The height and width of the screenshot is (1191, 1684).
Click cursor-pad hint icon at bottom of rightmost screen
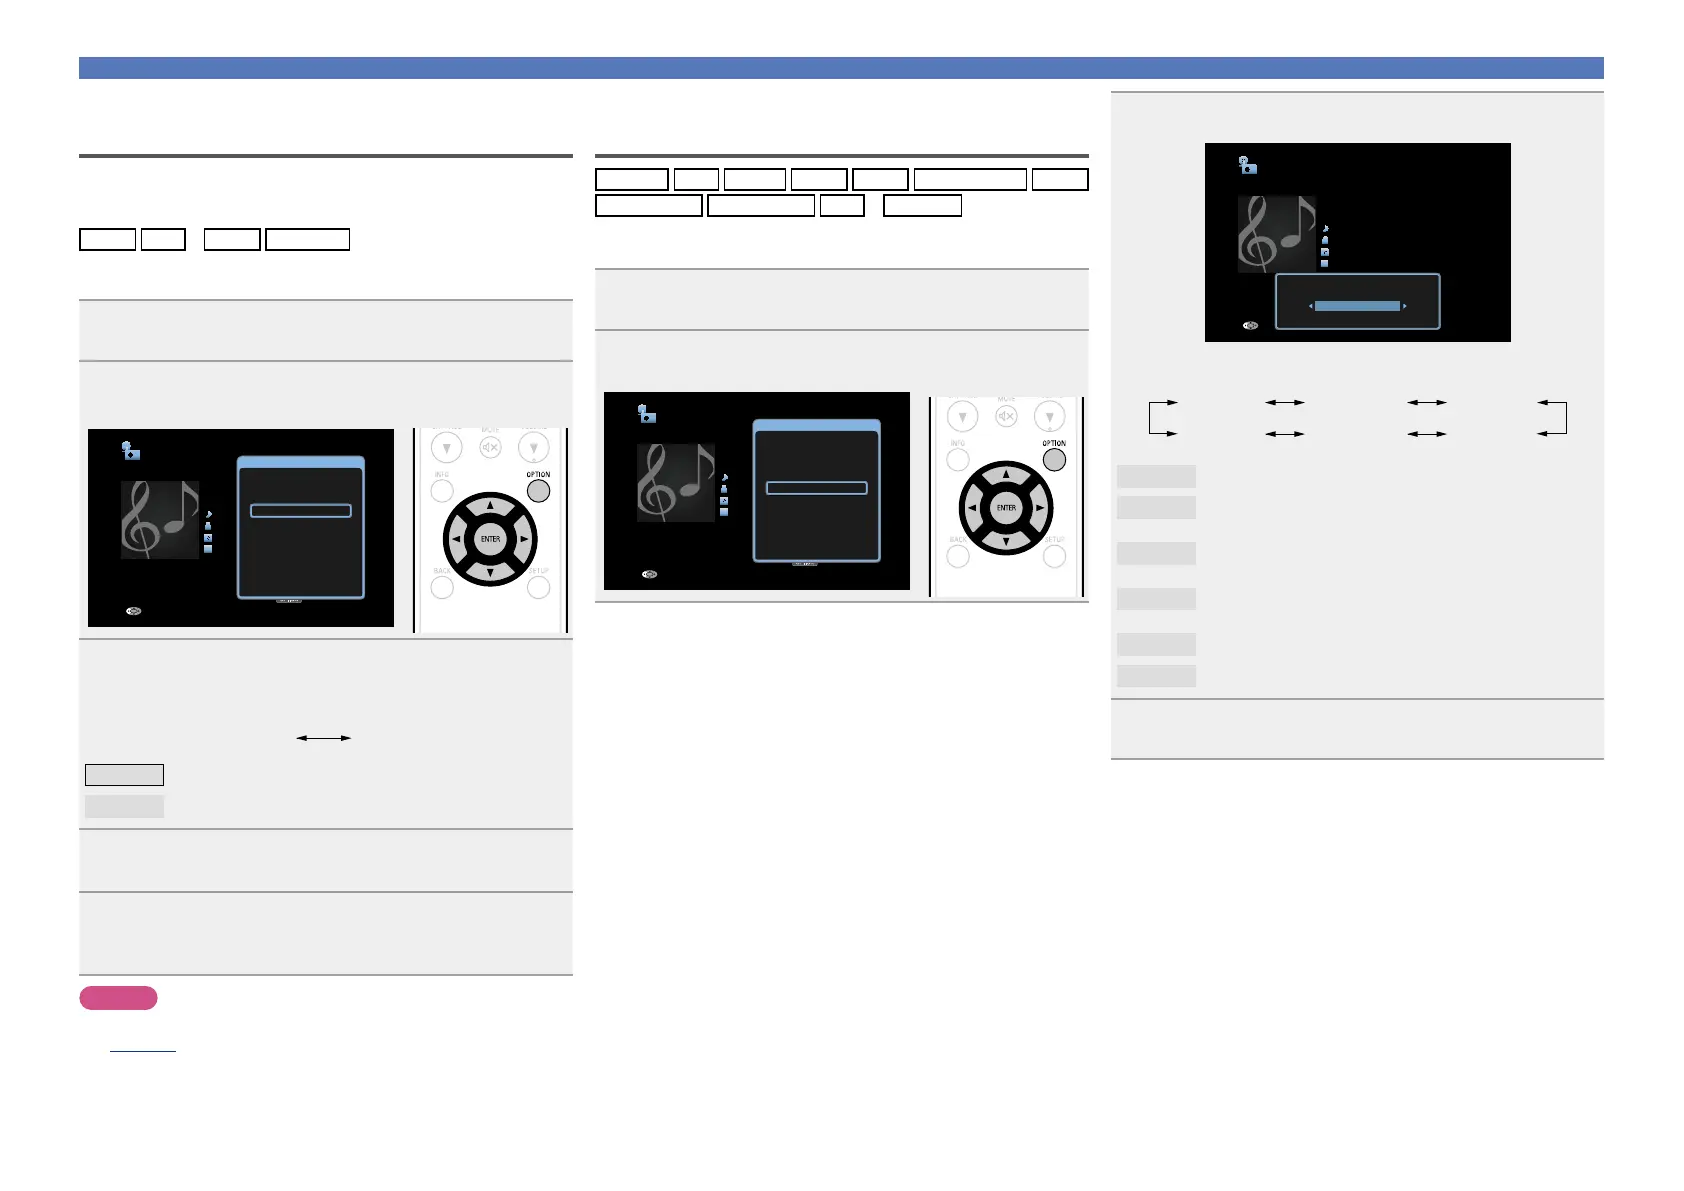coord(1250,326)
